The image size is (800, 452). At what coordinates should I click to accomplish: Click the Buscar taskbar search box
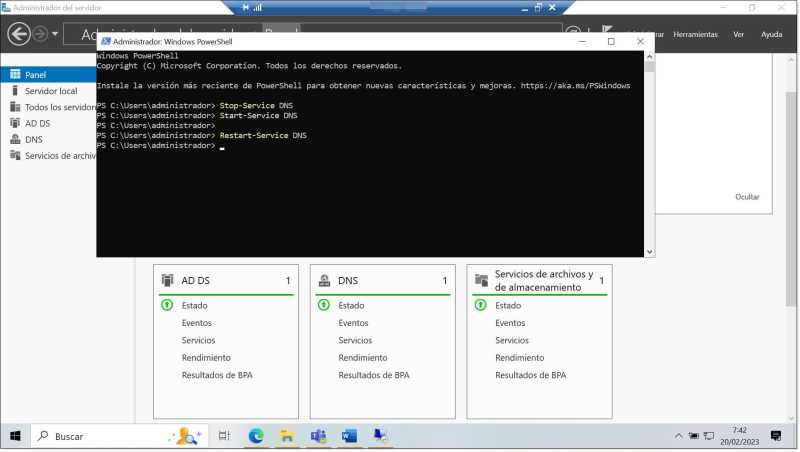[120, 436]
